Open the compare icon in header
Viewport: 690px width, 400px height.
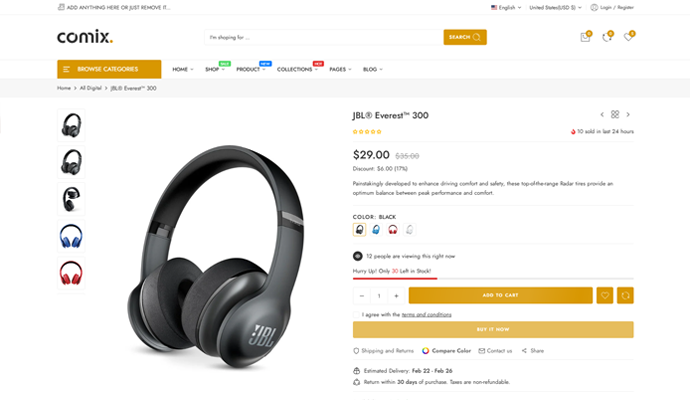point(606,37)
